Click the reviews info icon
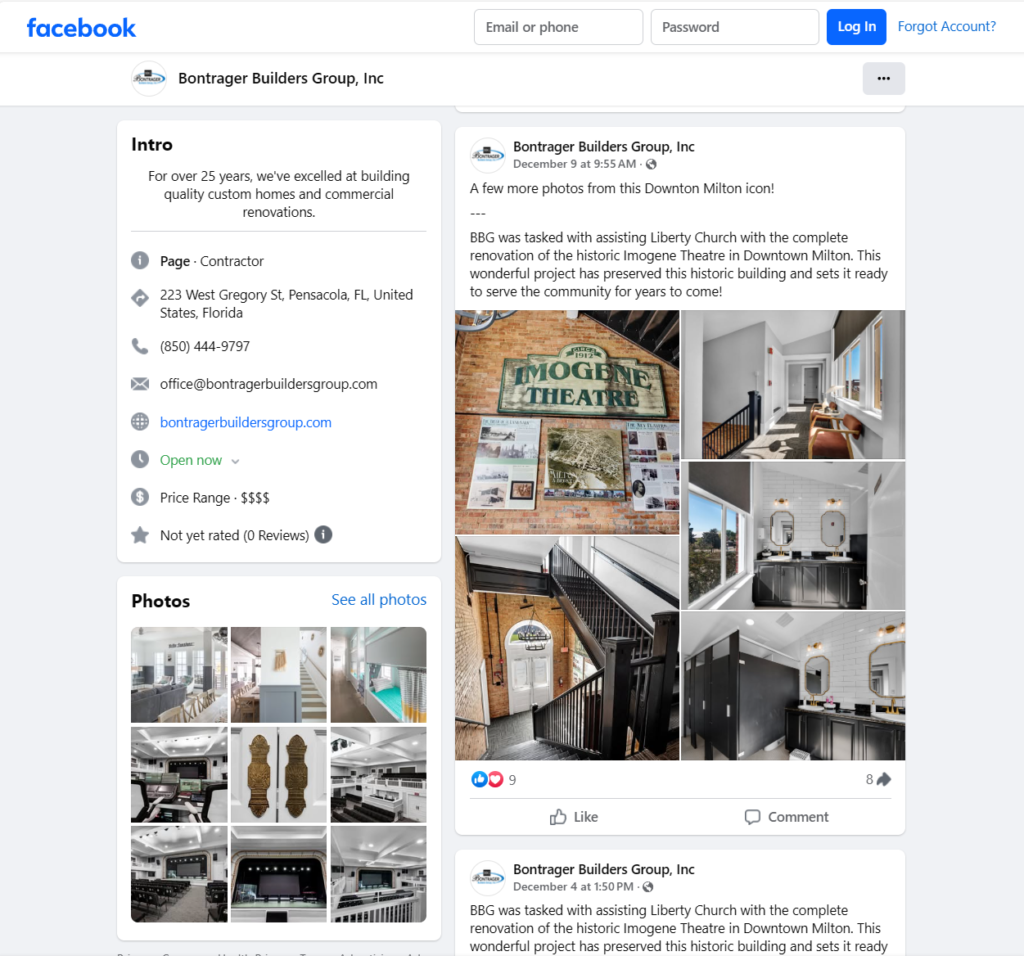Image resolution: width=1024 pixels, height=956 pixels. click(323, 535)
